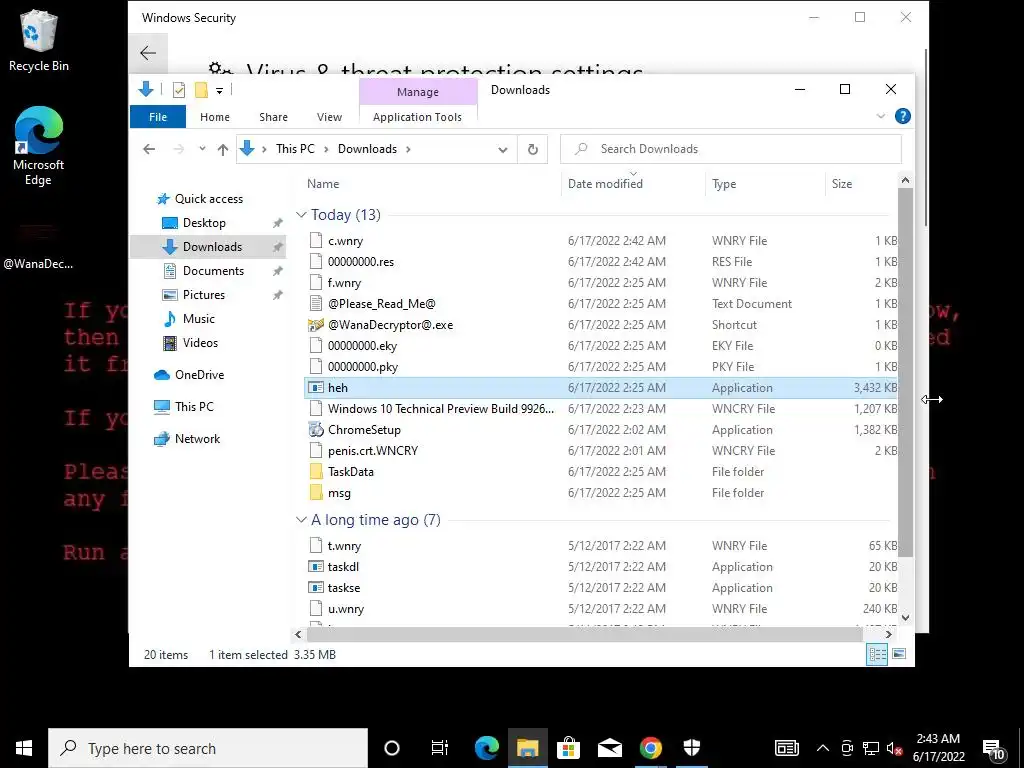Image resolution: width=1024 pixels, height=768 pixels.
Task: Switch to large thumbnails view
Action: point(899,654)
